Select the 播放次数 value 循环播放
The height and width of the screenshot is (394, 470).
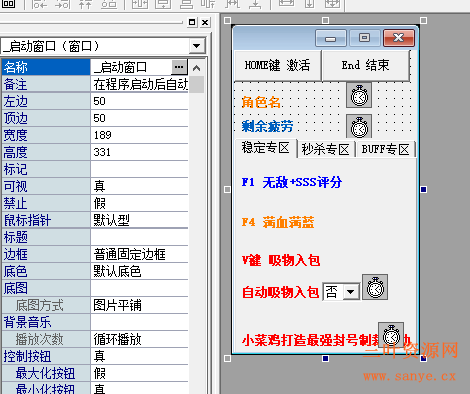tap(139, 339)
